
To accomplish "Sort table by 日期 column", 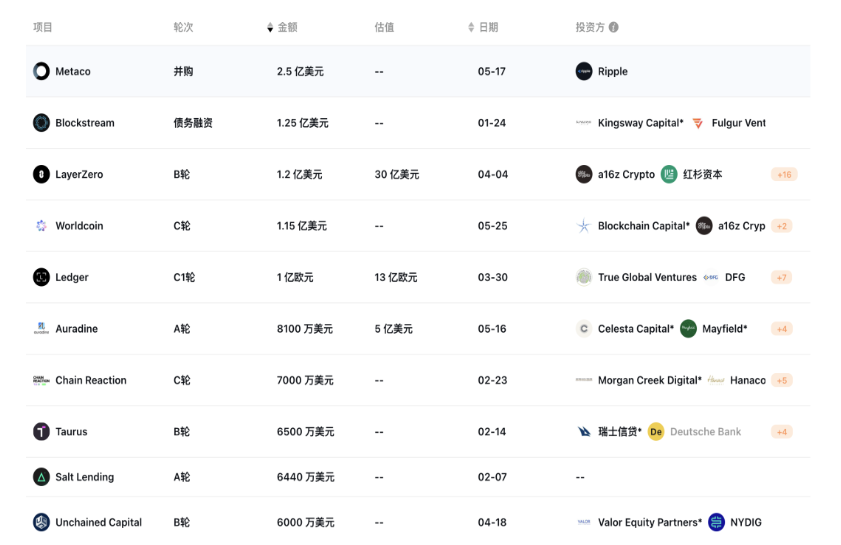I will pyautogui.click(x=471, y=27).
